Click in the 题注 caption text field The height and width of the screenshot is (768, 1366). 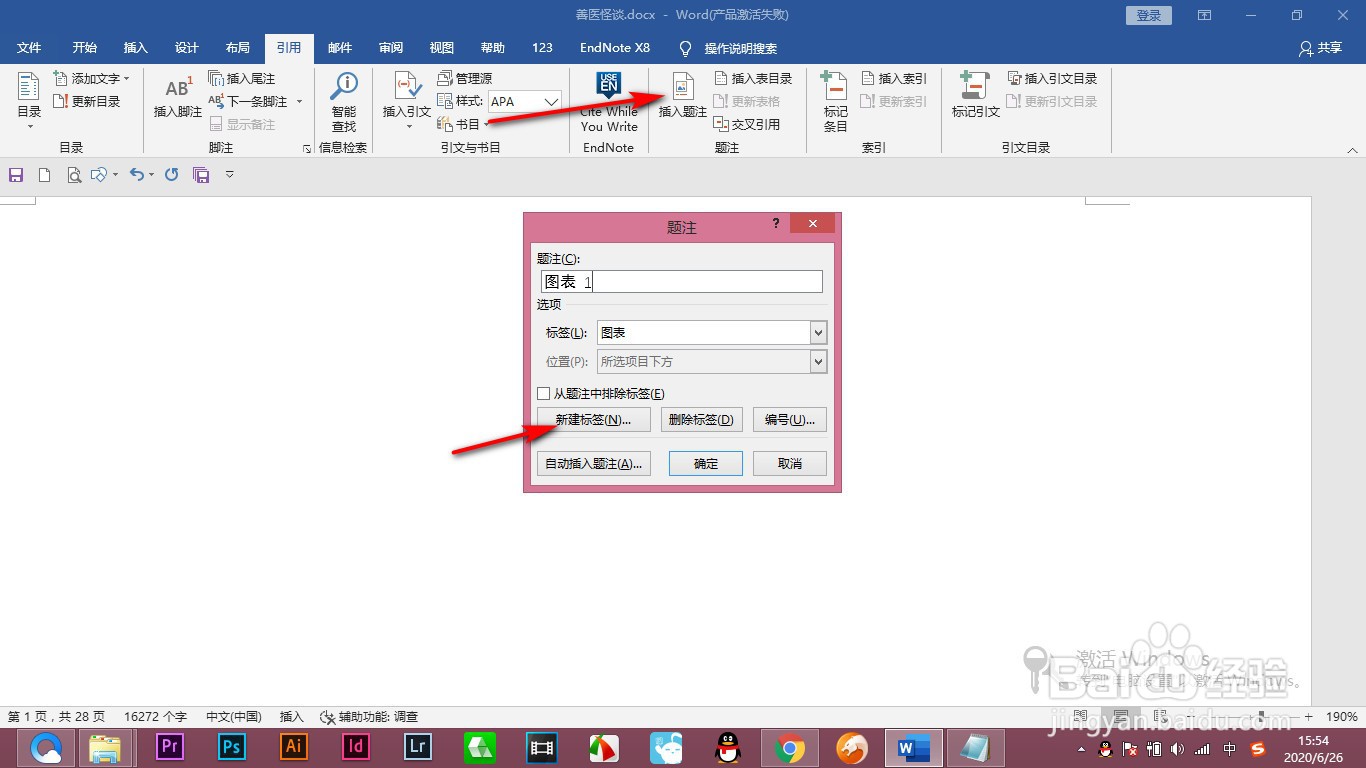click(681, 282)
